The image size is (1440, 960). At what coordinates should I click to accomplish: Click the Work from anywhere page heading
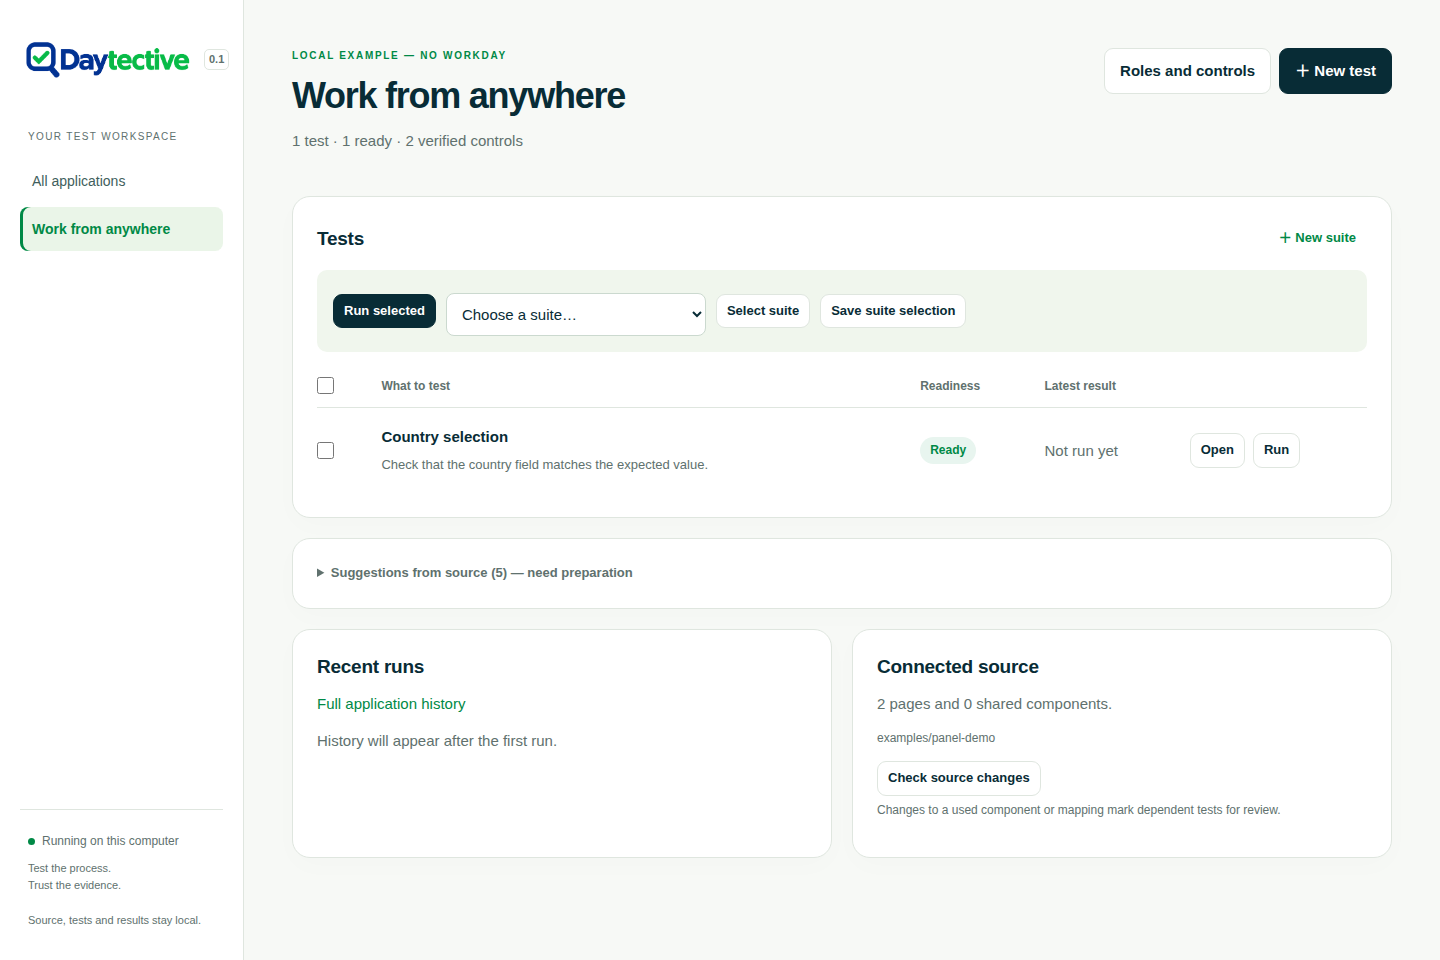point(459,96)
